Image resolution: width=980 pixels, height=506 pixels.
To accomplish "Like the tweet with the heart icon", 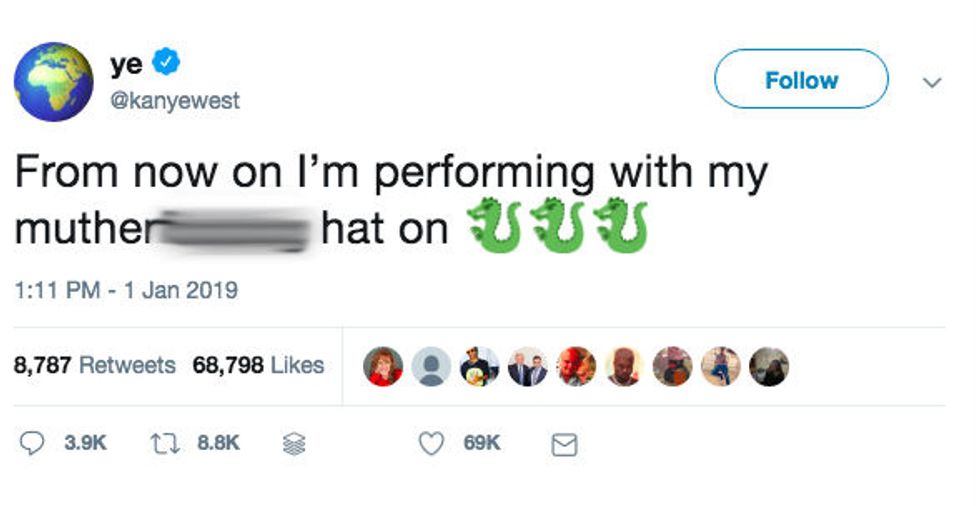I will click(x=431, y=443).
